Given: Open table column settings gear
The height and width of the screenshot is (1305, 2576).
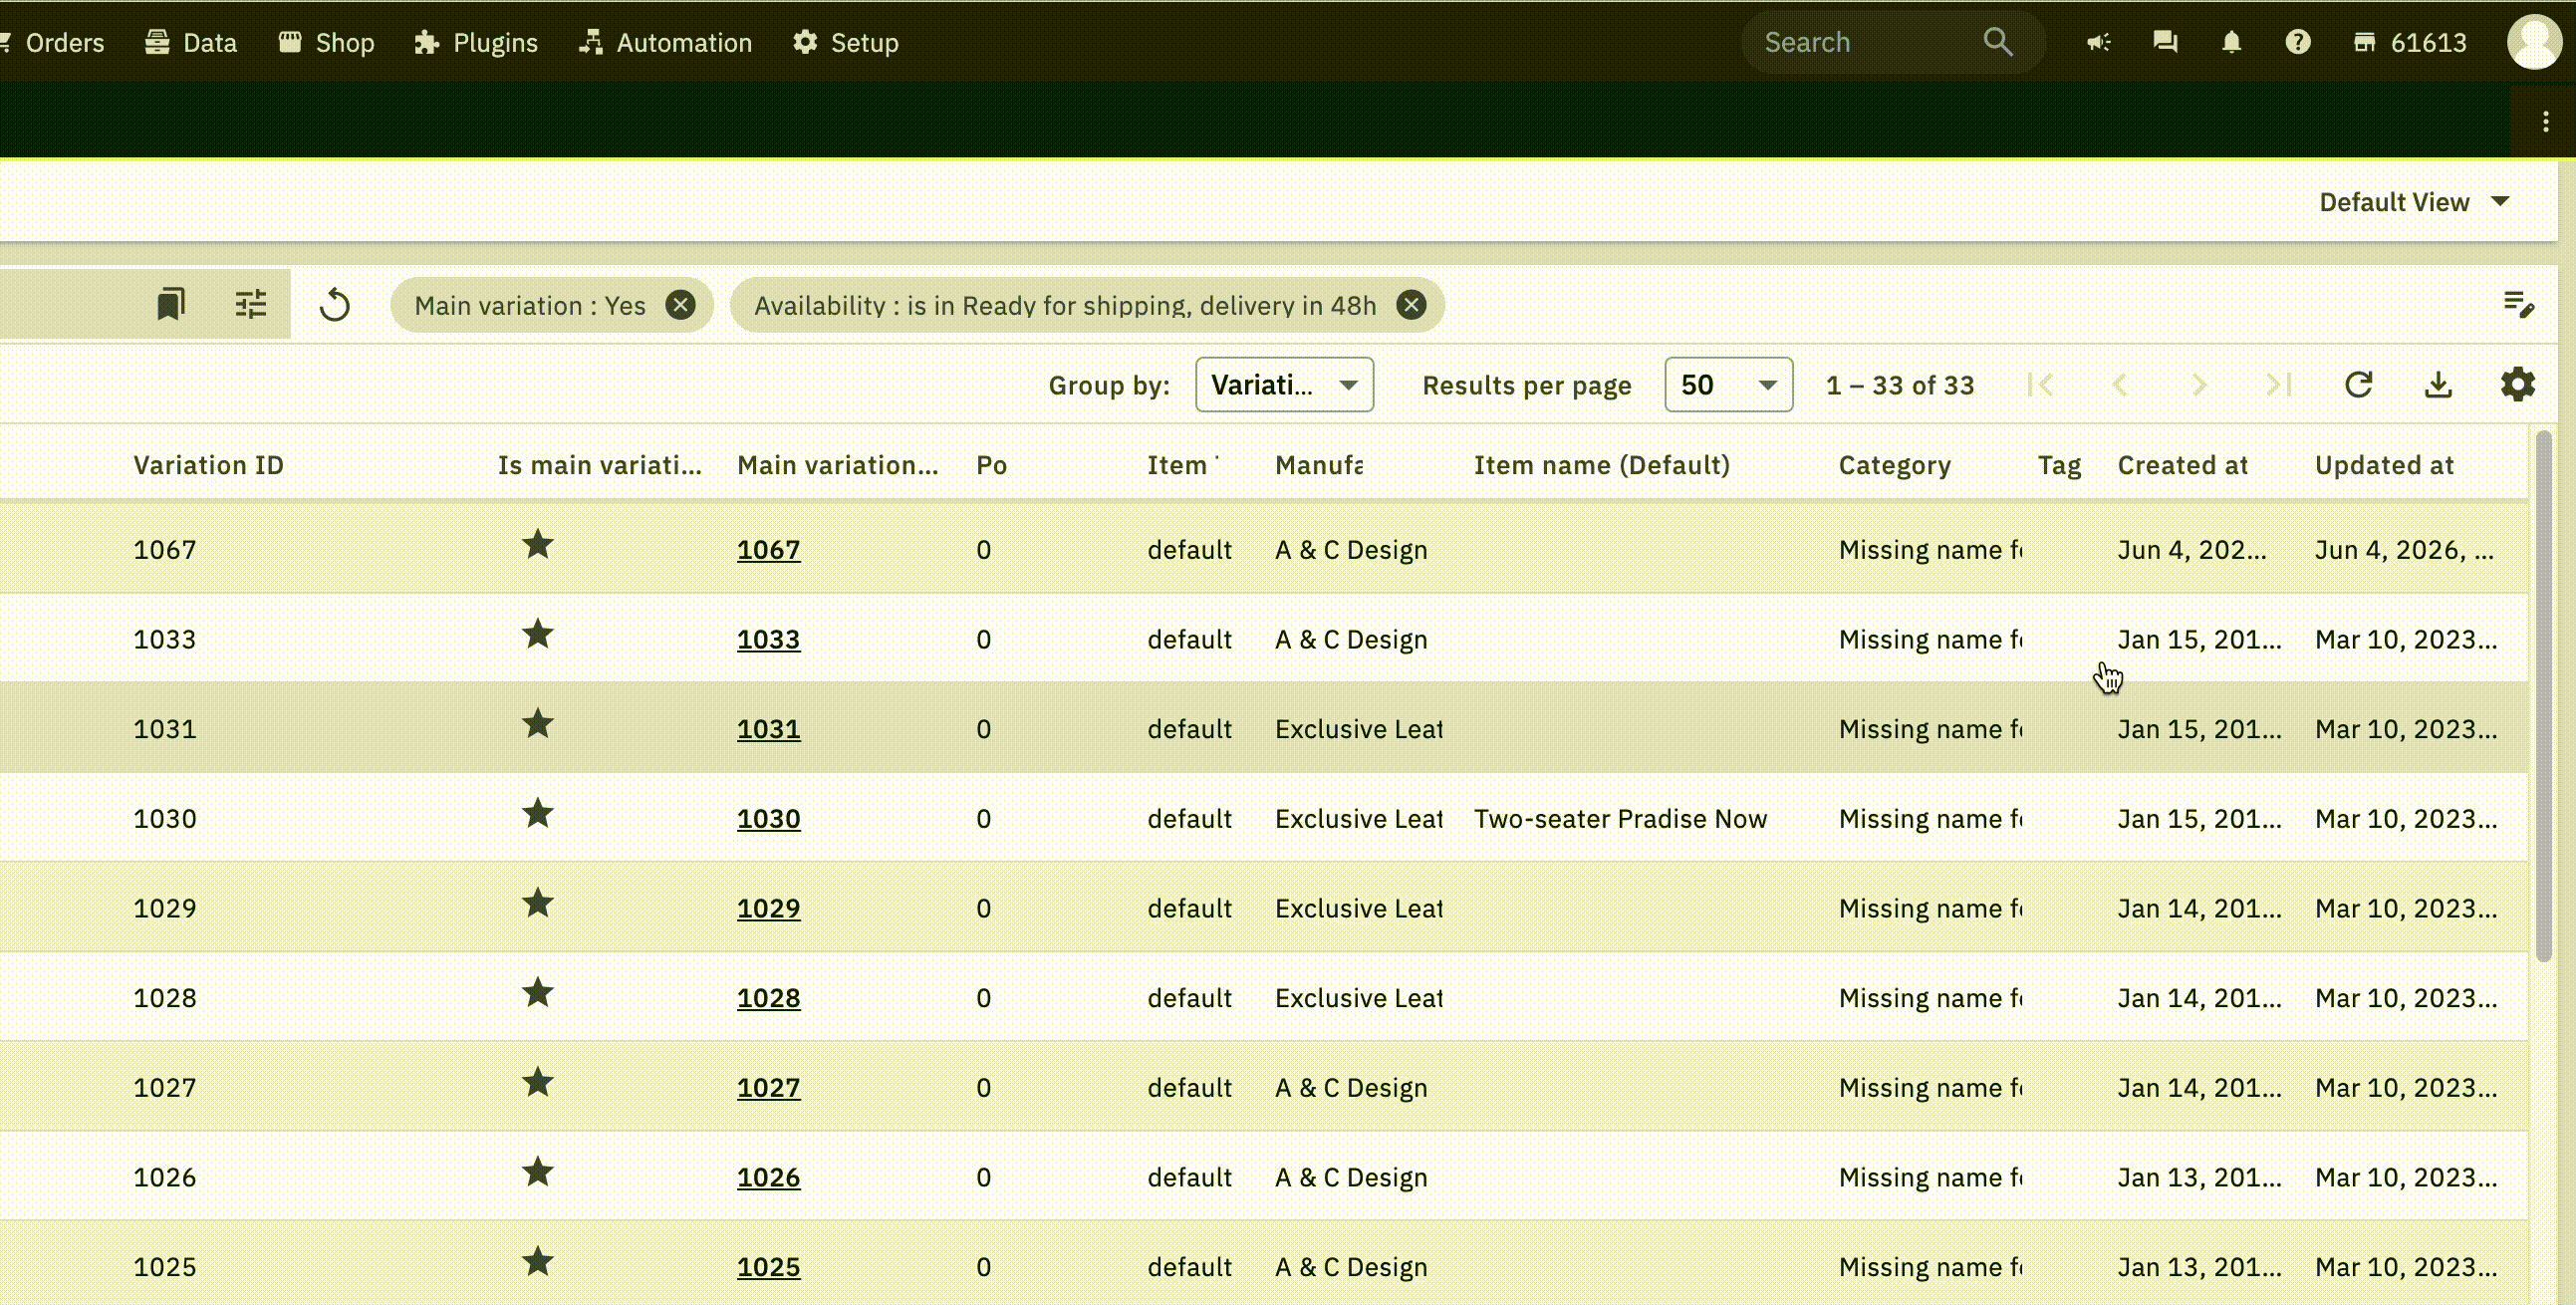Looking at the screenshot, I should [2518, 385].
